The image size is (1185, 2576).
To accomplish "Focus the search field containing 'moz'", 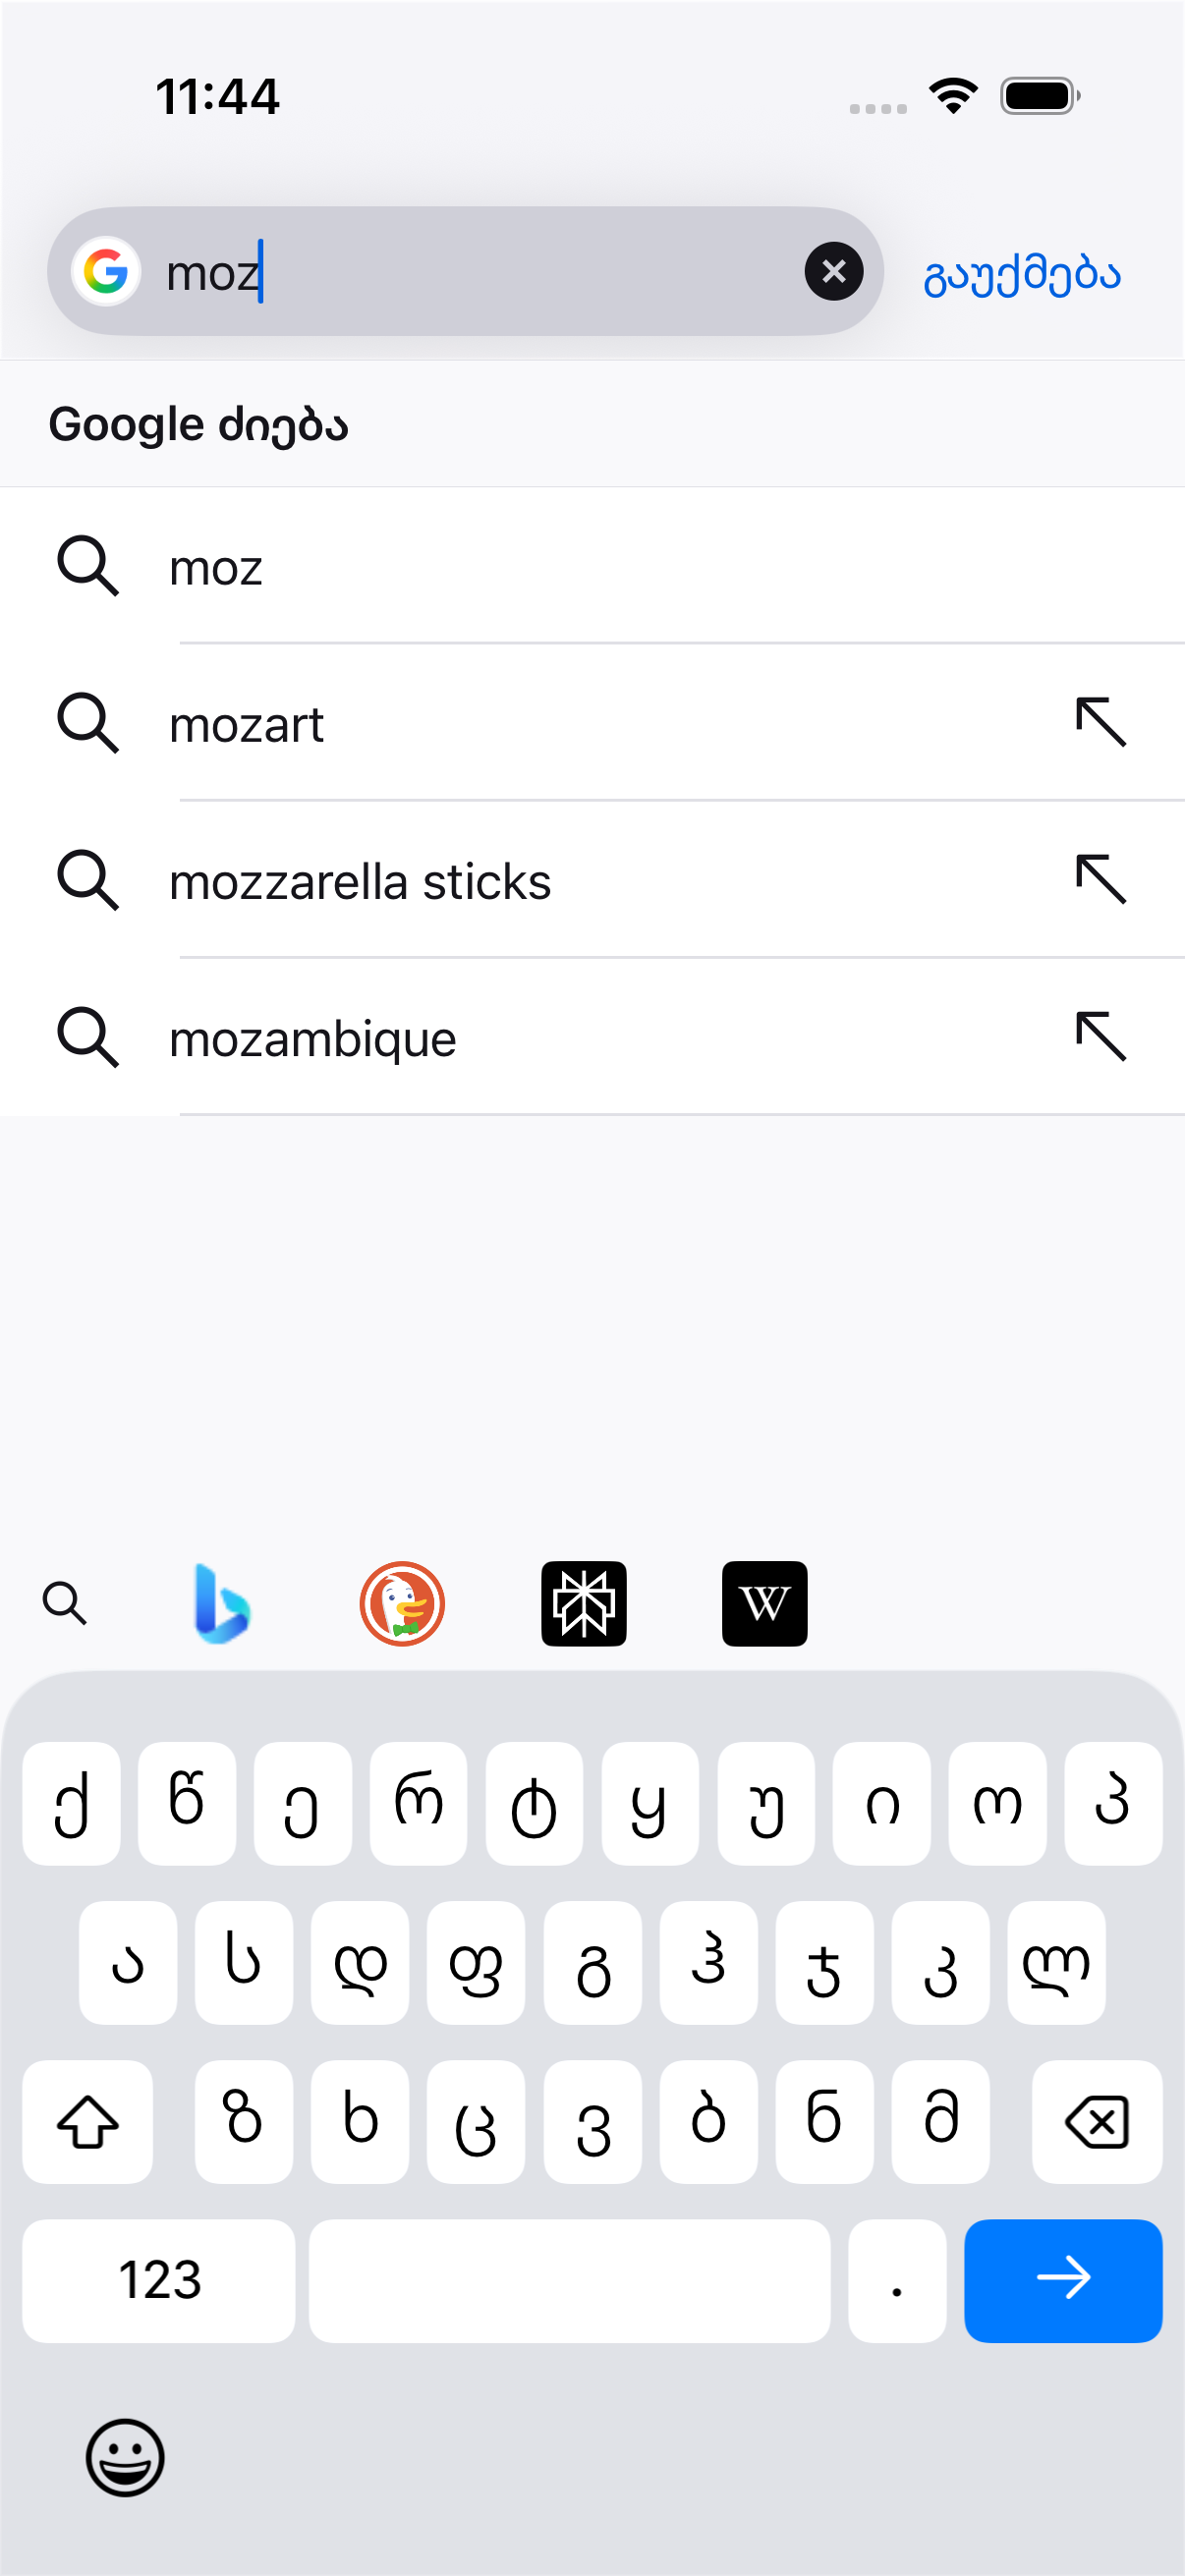I will pyautogui.click(x=465, y=271).
